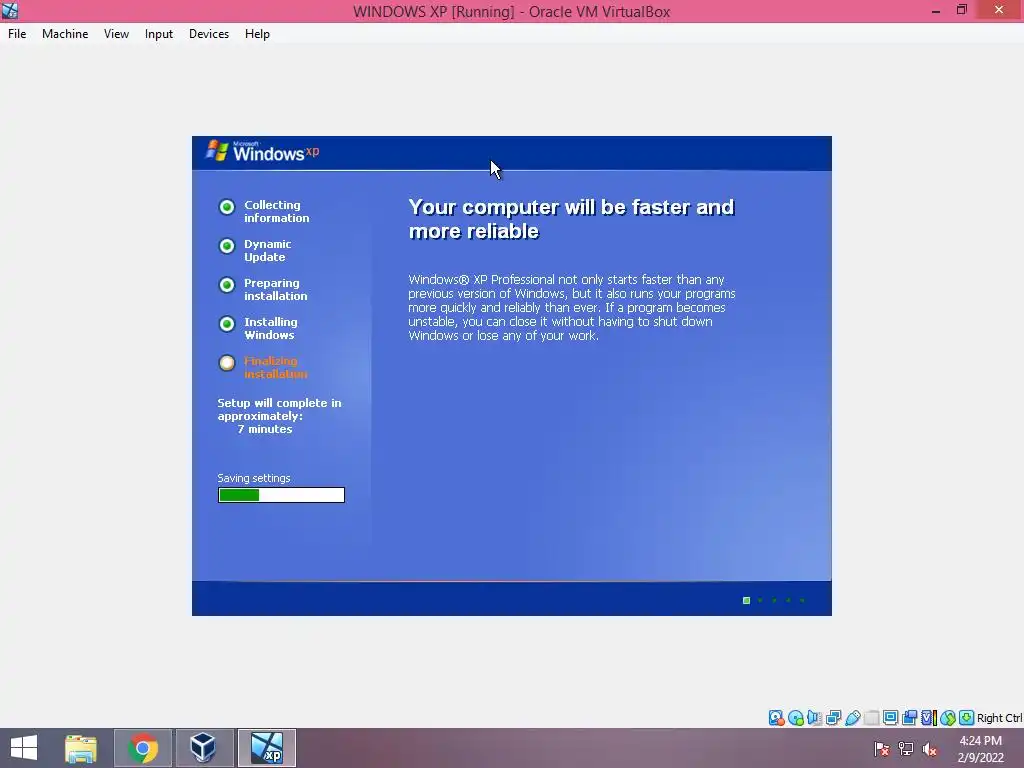Restore down the VirtualBox window
This screenshot has height=768, width=1024.
pos(962,10)
